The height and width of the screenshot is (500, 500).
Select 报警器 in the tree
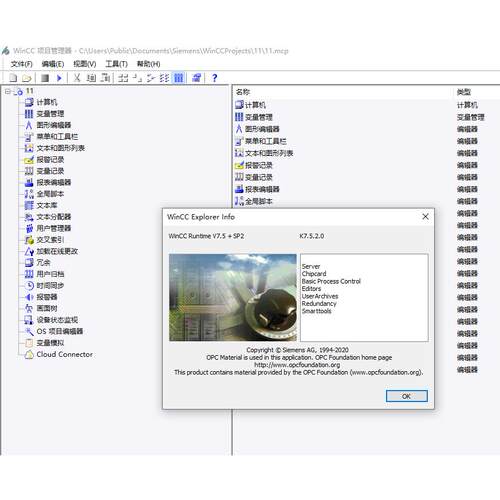[47, 297]
